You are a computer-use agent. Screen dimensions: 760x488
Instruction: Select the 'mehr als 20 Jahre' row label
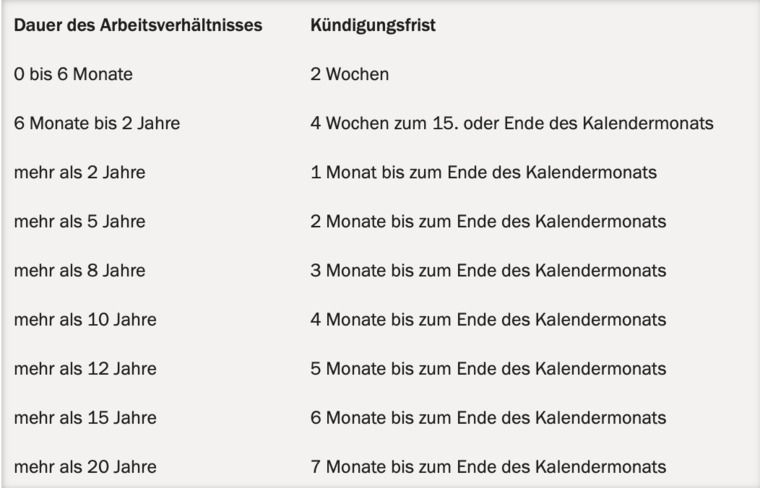coord(85,467)
